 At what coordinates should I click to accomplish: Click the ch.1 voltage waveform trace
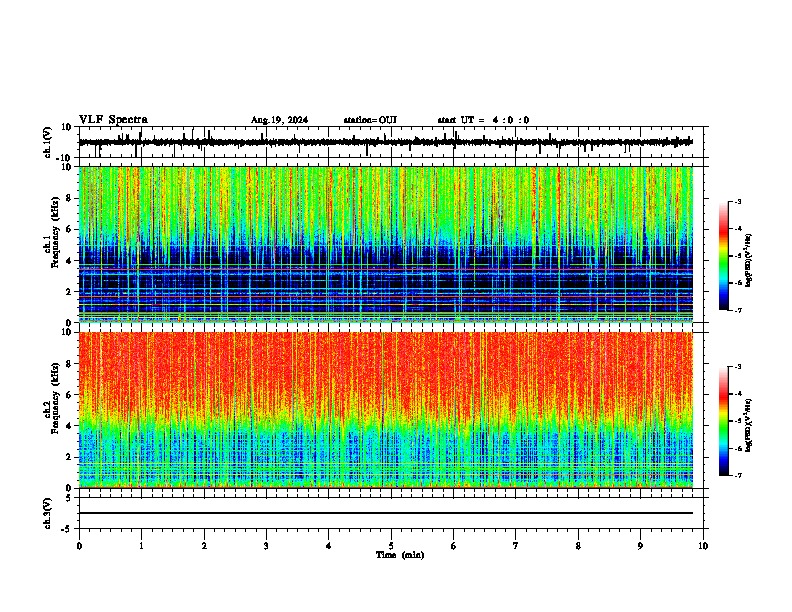click(x=385, y=142)
